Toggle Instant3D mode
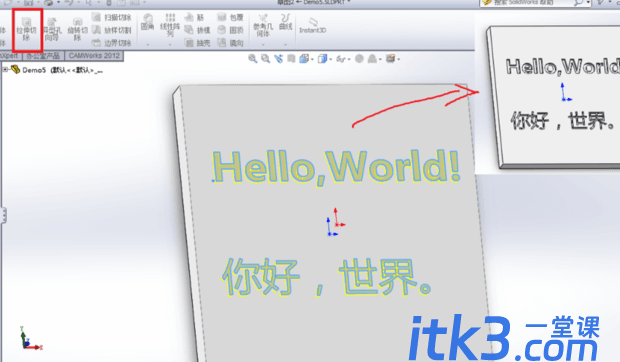The image size is (620, 362). point(313,26)
